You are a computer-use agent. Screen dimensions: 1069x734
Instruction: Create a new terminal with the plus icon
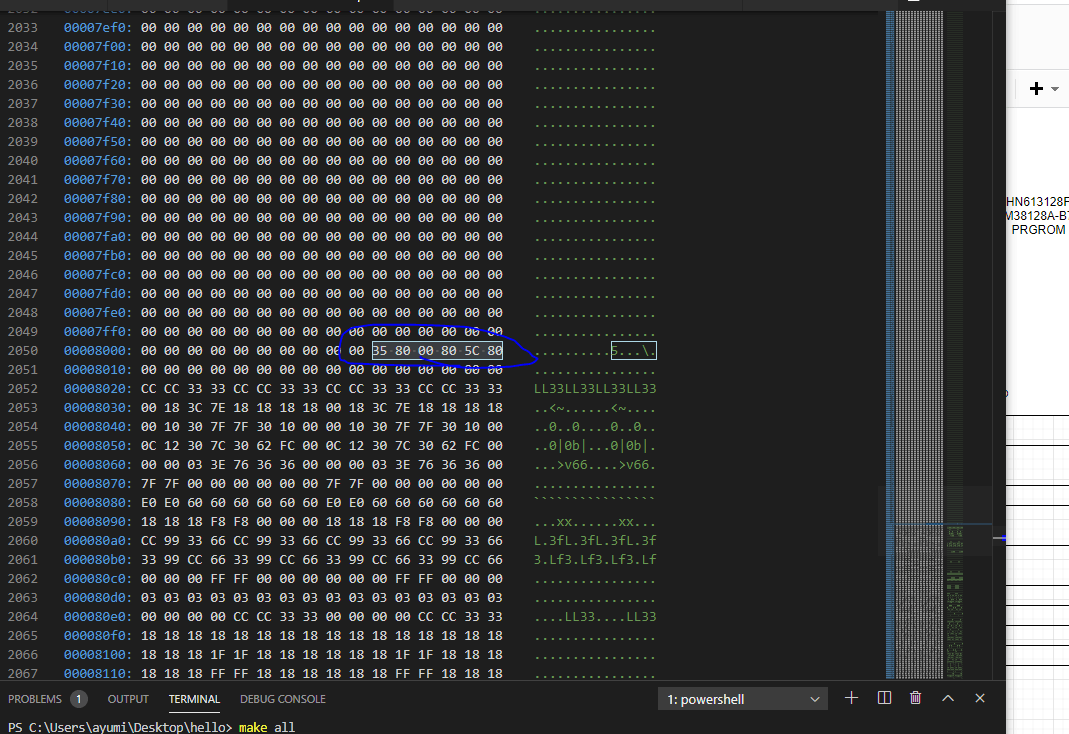click(x=852, y=698)
